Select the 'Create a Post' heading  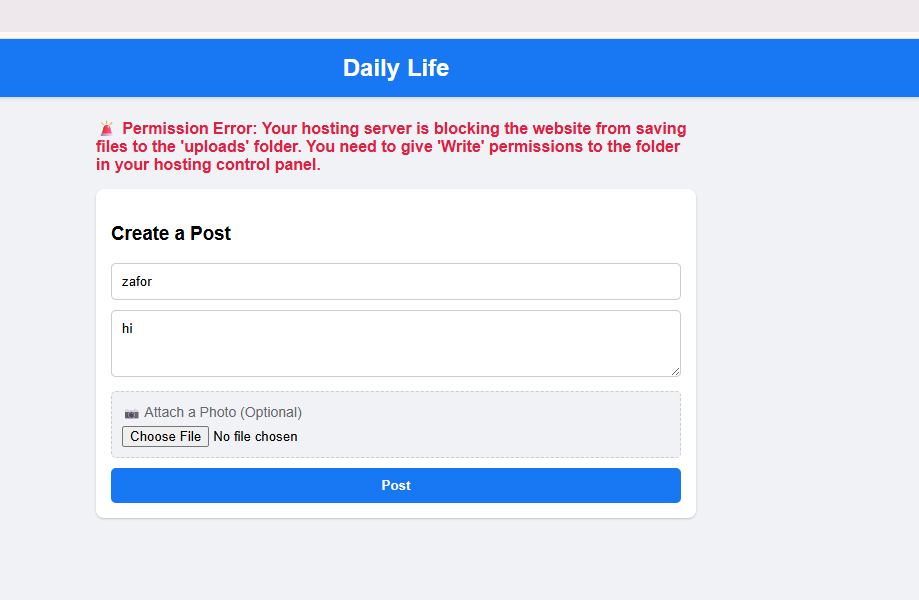click(x=171, y=233)
